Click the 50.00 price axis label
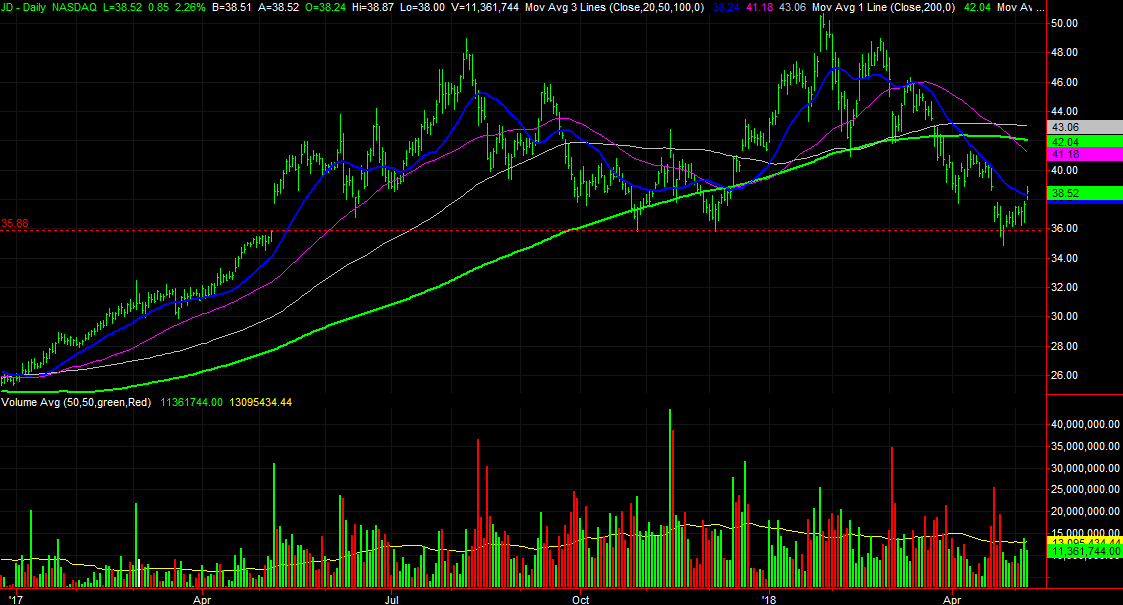 [x=1064, y=24]
